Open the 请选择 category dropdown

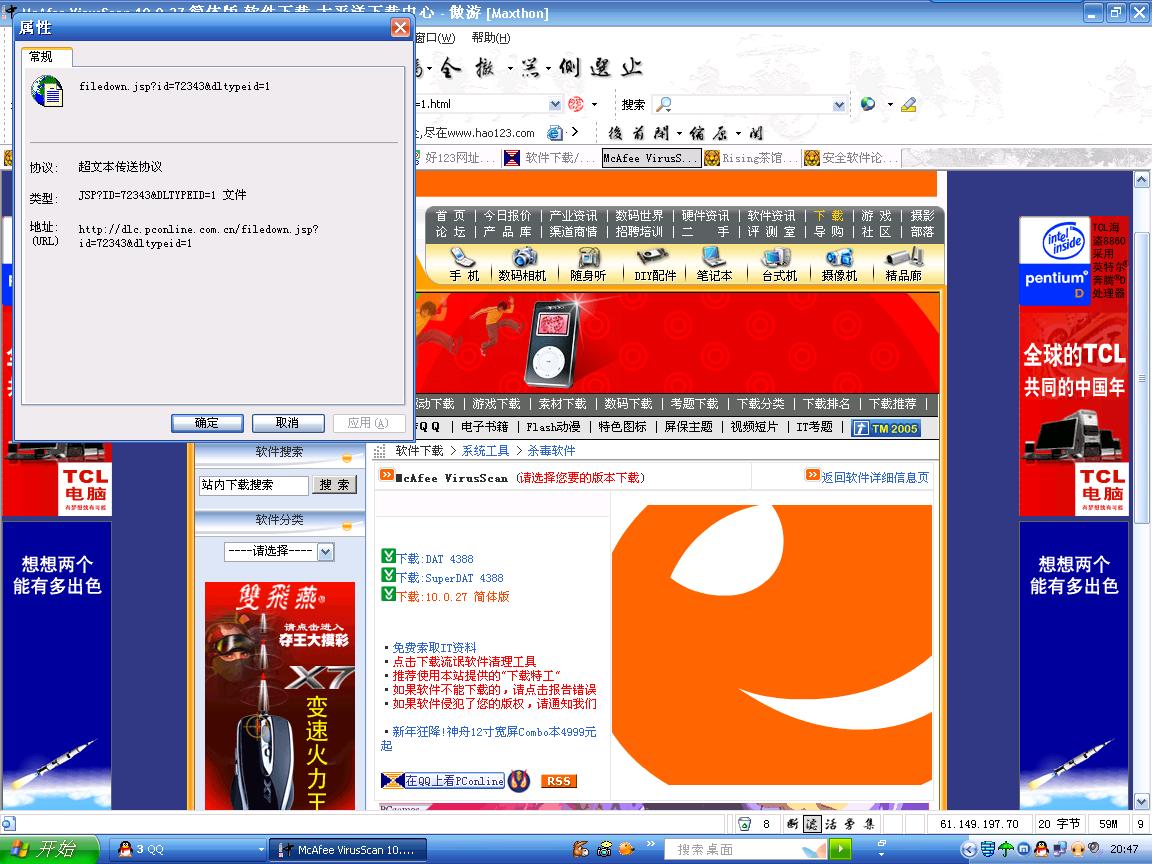(x=279, y=551)
